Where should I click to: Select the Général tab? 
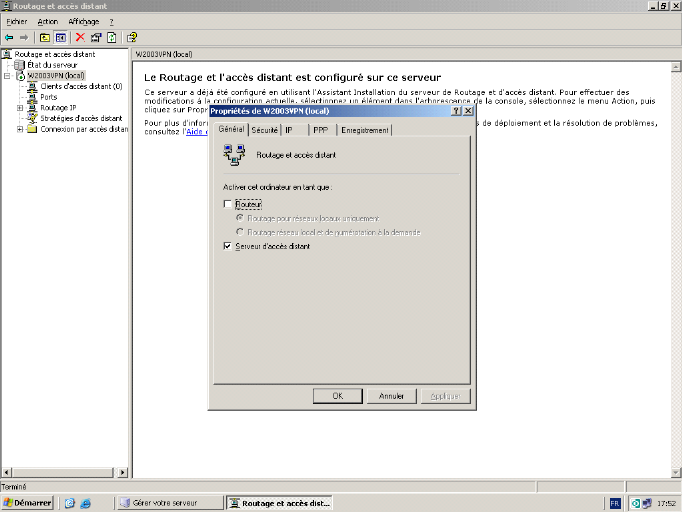point(231,130)
